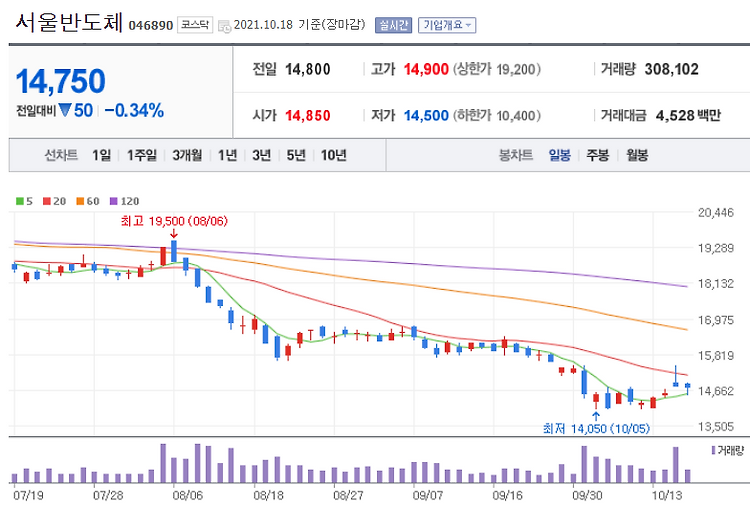Show the 3년 line chart
The height and width of the screenshot is (506, 750).
point(262,155)
